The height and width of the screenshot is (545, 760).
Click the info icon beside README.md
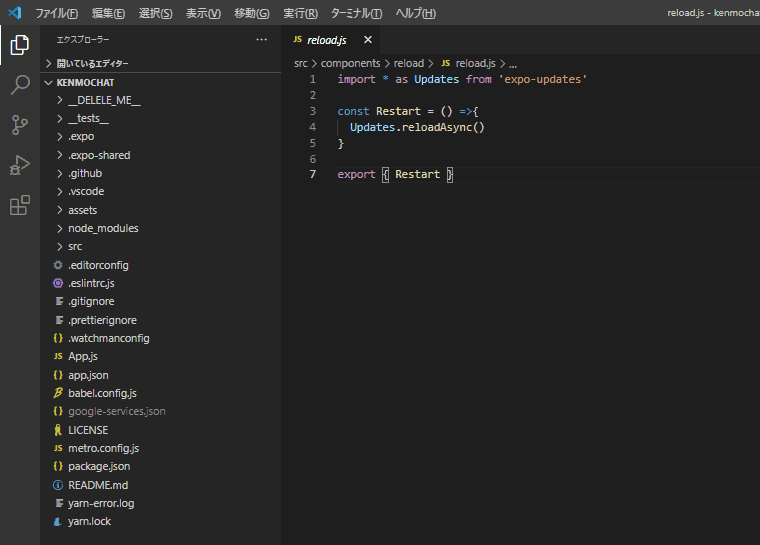(58, 485)
